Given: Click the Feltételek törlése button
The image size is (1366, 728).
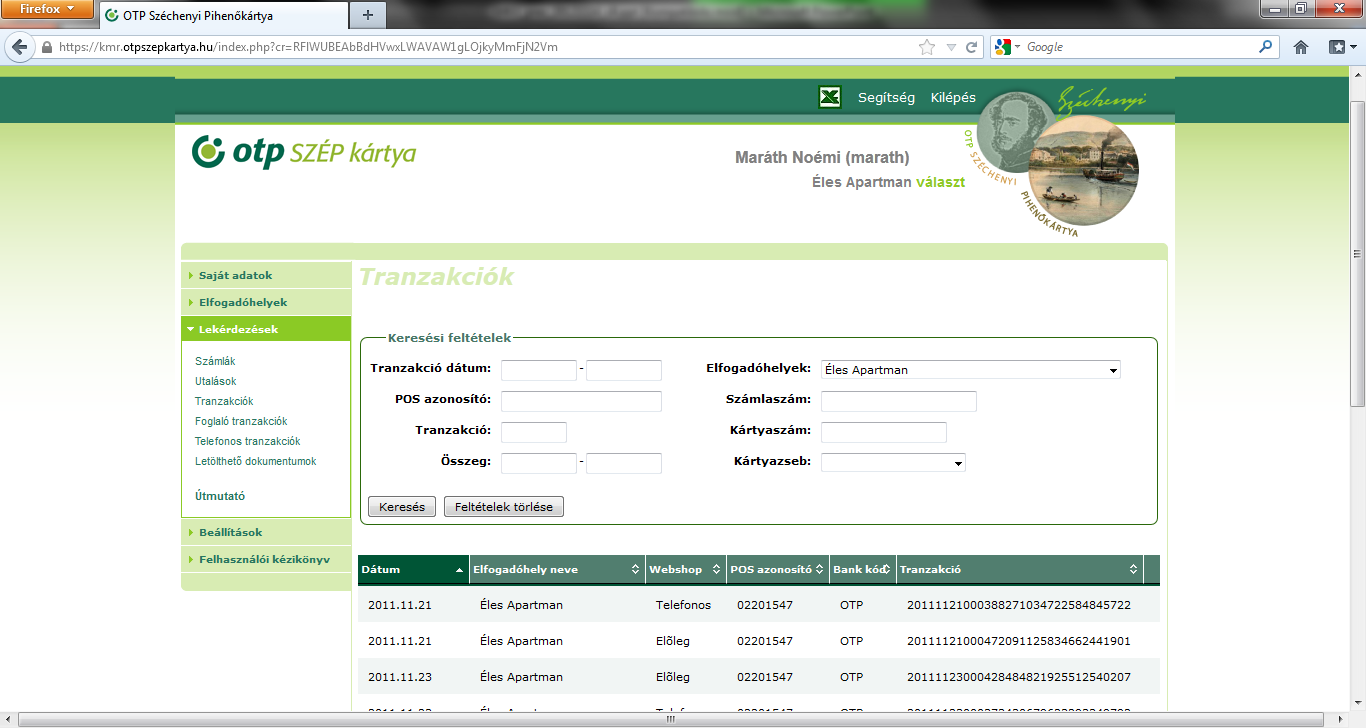Looking at the screenshot, I should point(504,507).
